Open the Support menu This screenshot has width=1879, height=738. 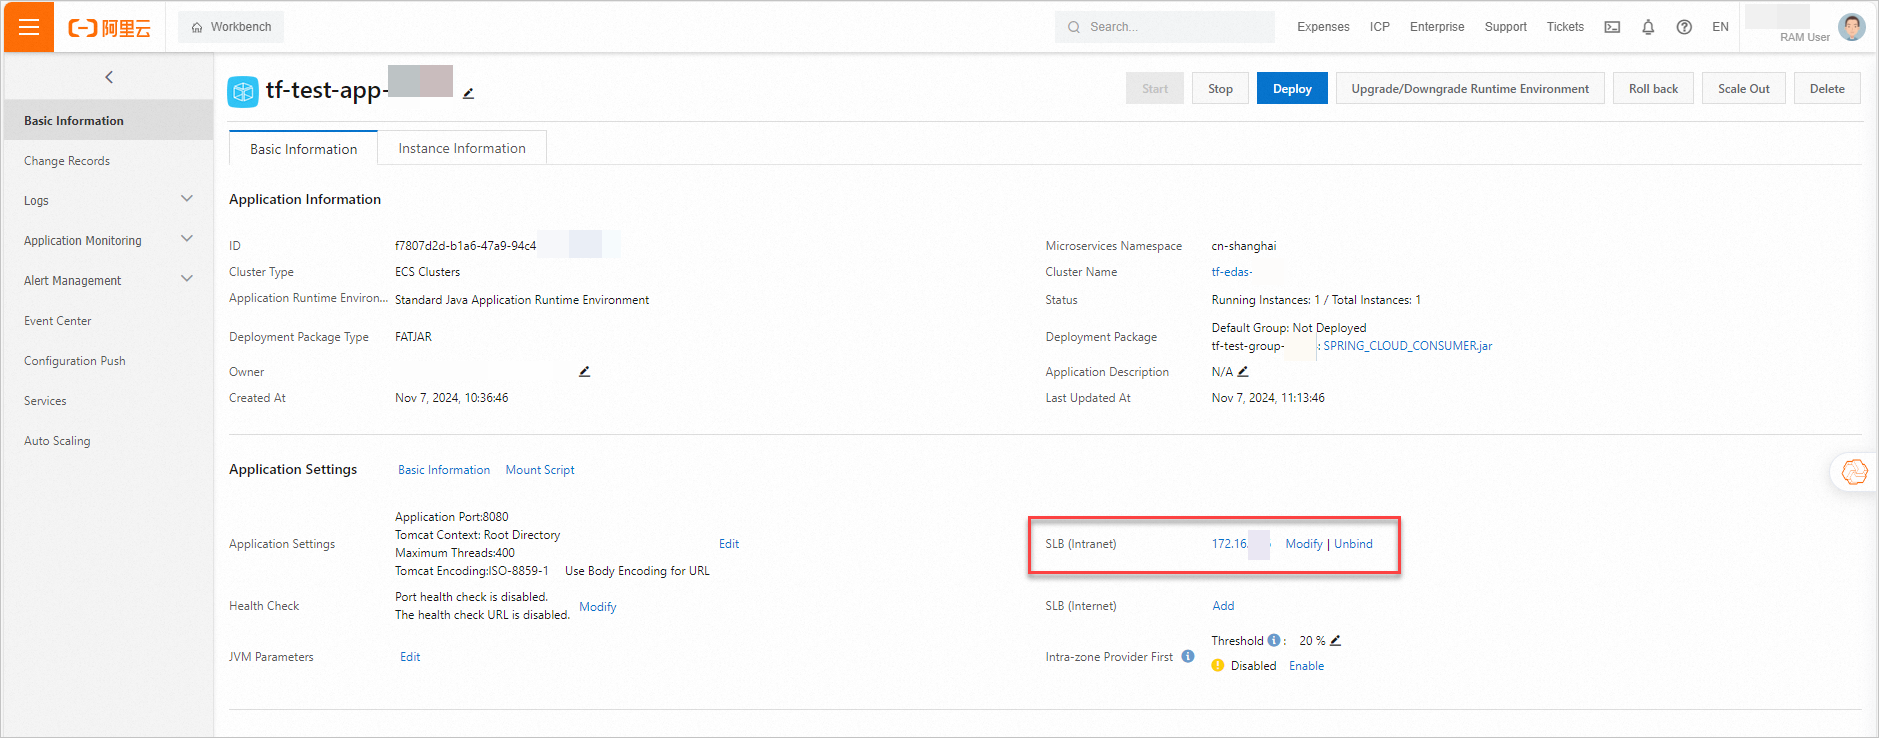[1505, 27]
